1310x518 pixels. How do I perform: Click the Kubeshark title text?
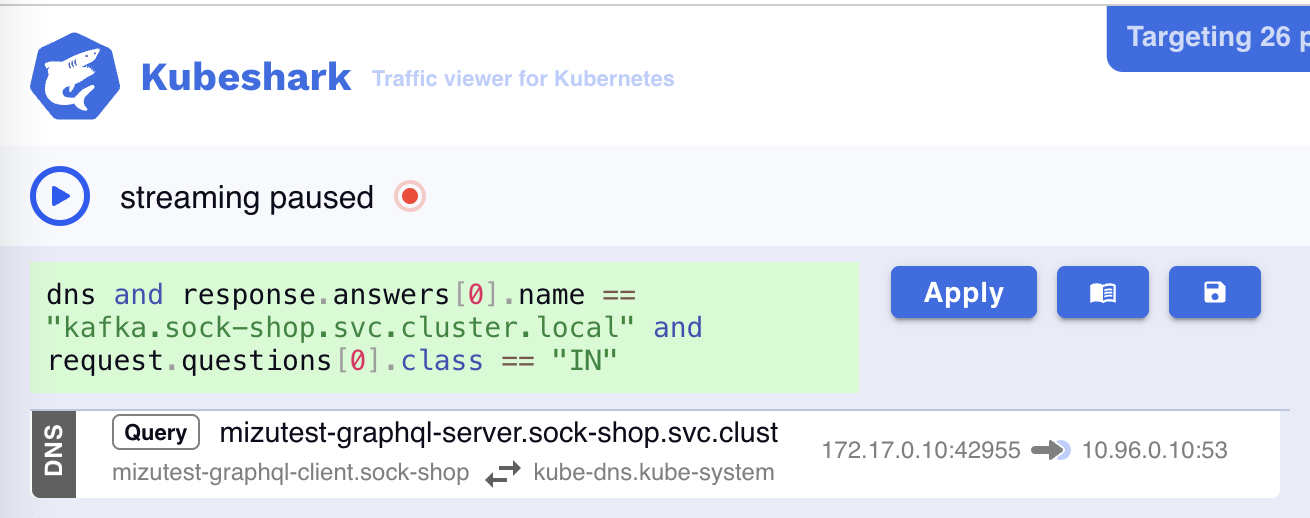pos(246,77)
